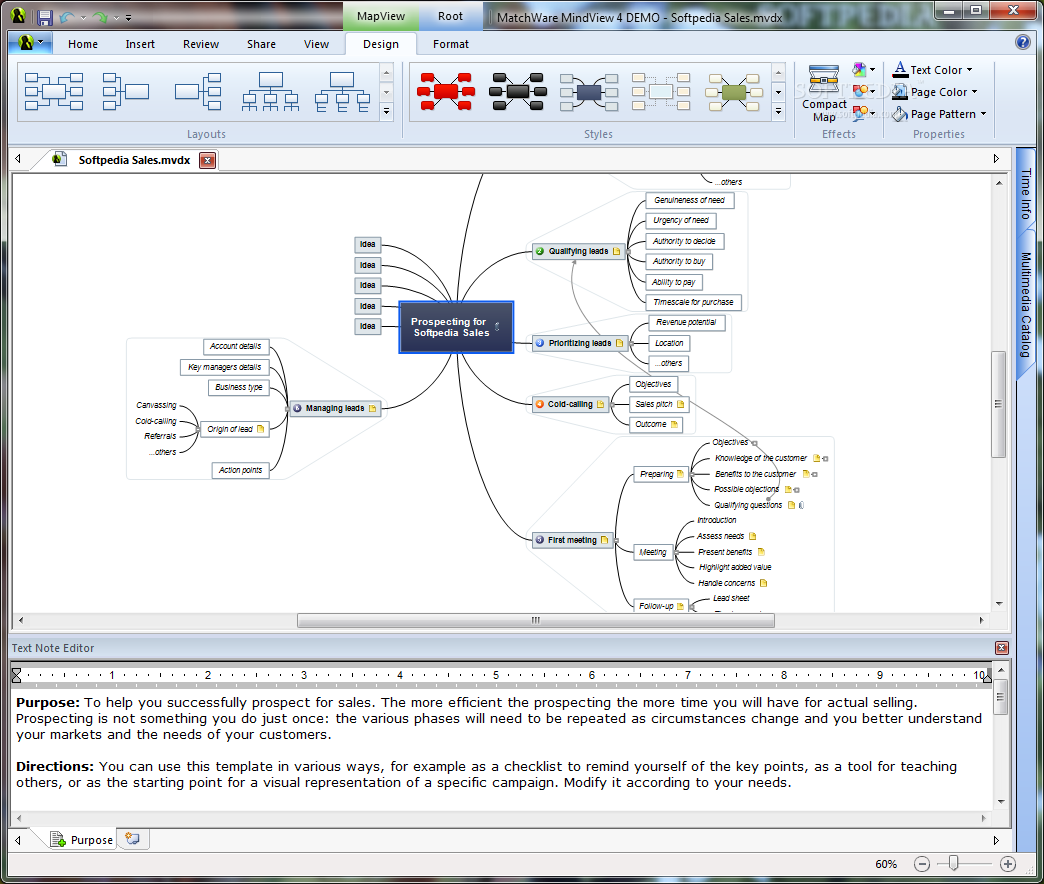
Task: Open the View ribbon tab
Action: coord(316,44)
